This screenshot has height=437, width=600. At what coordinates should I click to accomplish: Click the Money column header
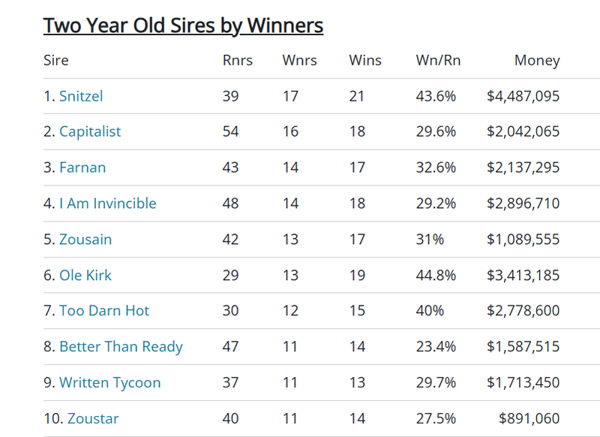coord(537,60)
